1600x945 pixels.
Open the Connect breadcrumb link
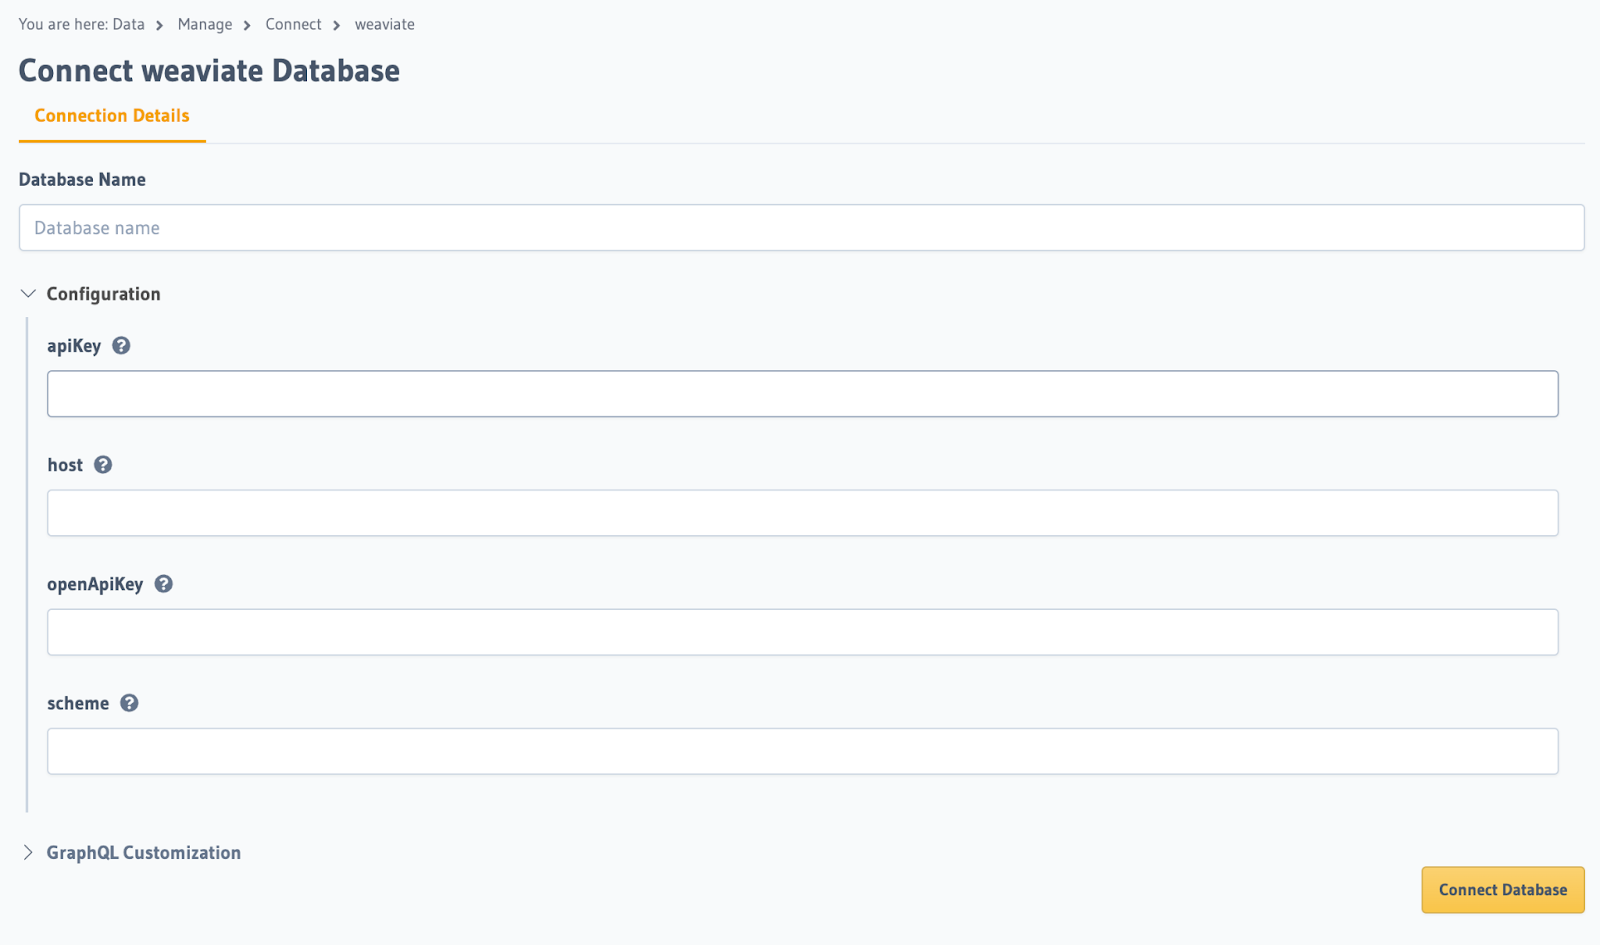pyautogui.click(x=293, y=24)
